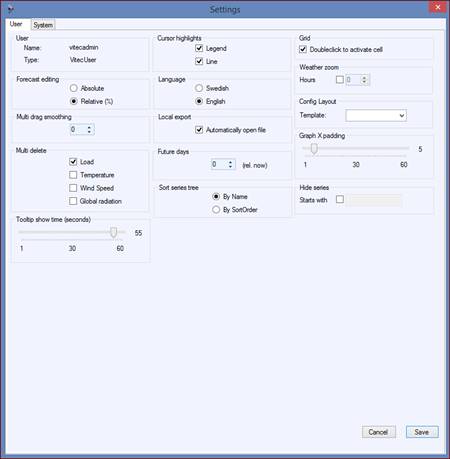
Task: Toggle Global radiation checkbox
Action: coord(73,201)
